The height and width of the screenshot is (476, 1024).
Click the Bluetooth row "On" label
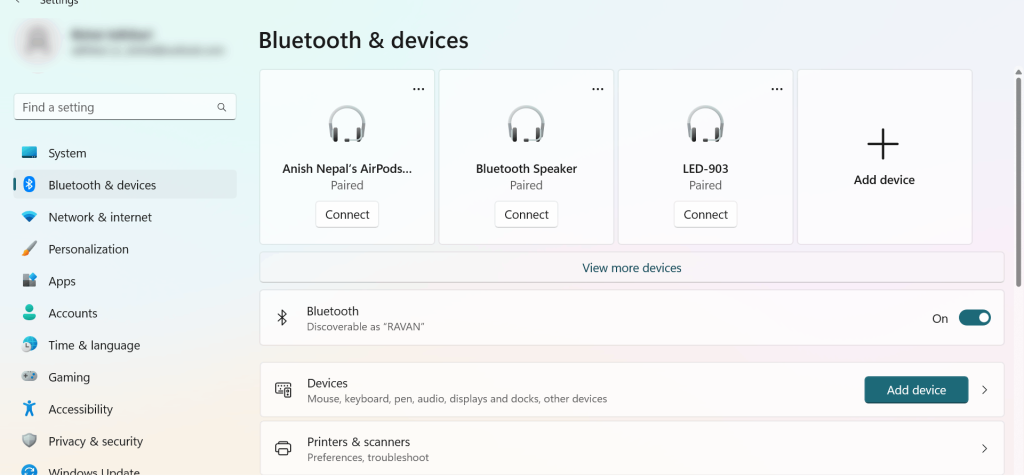pos(940,319)
